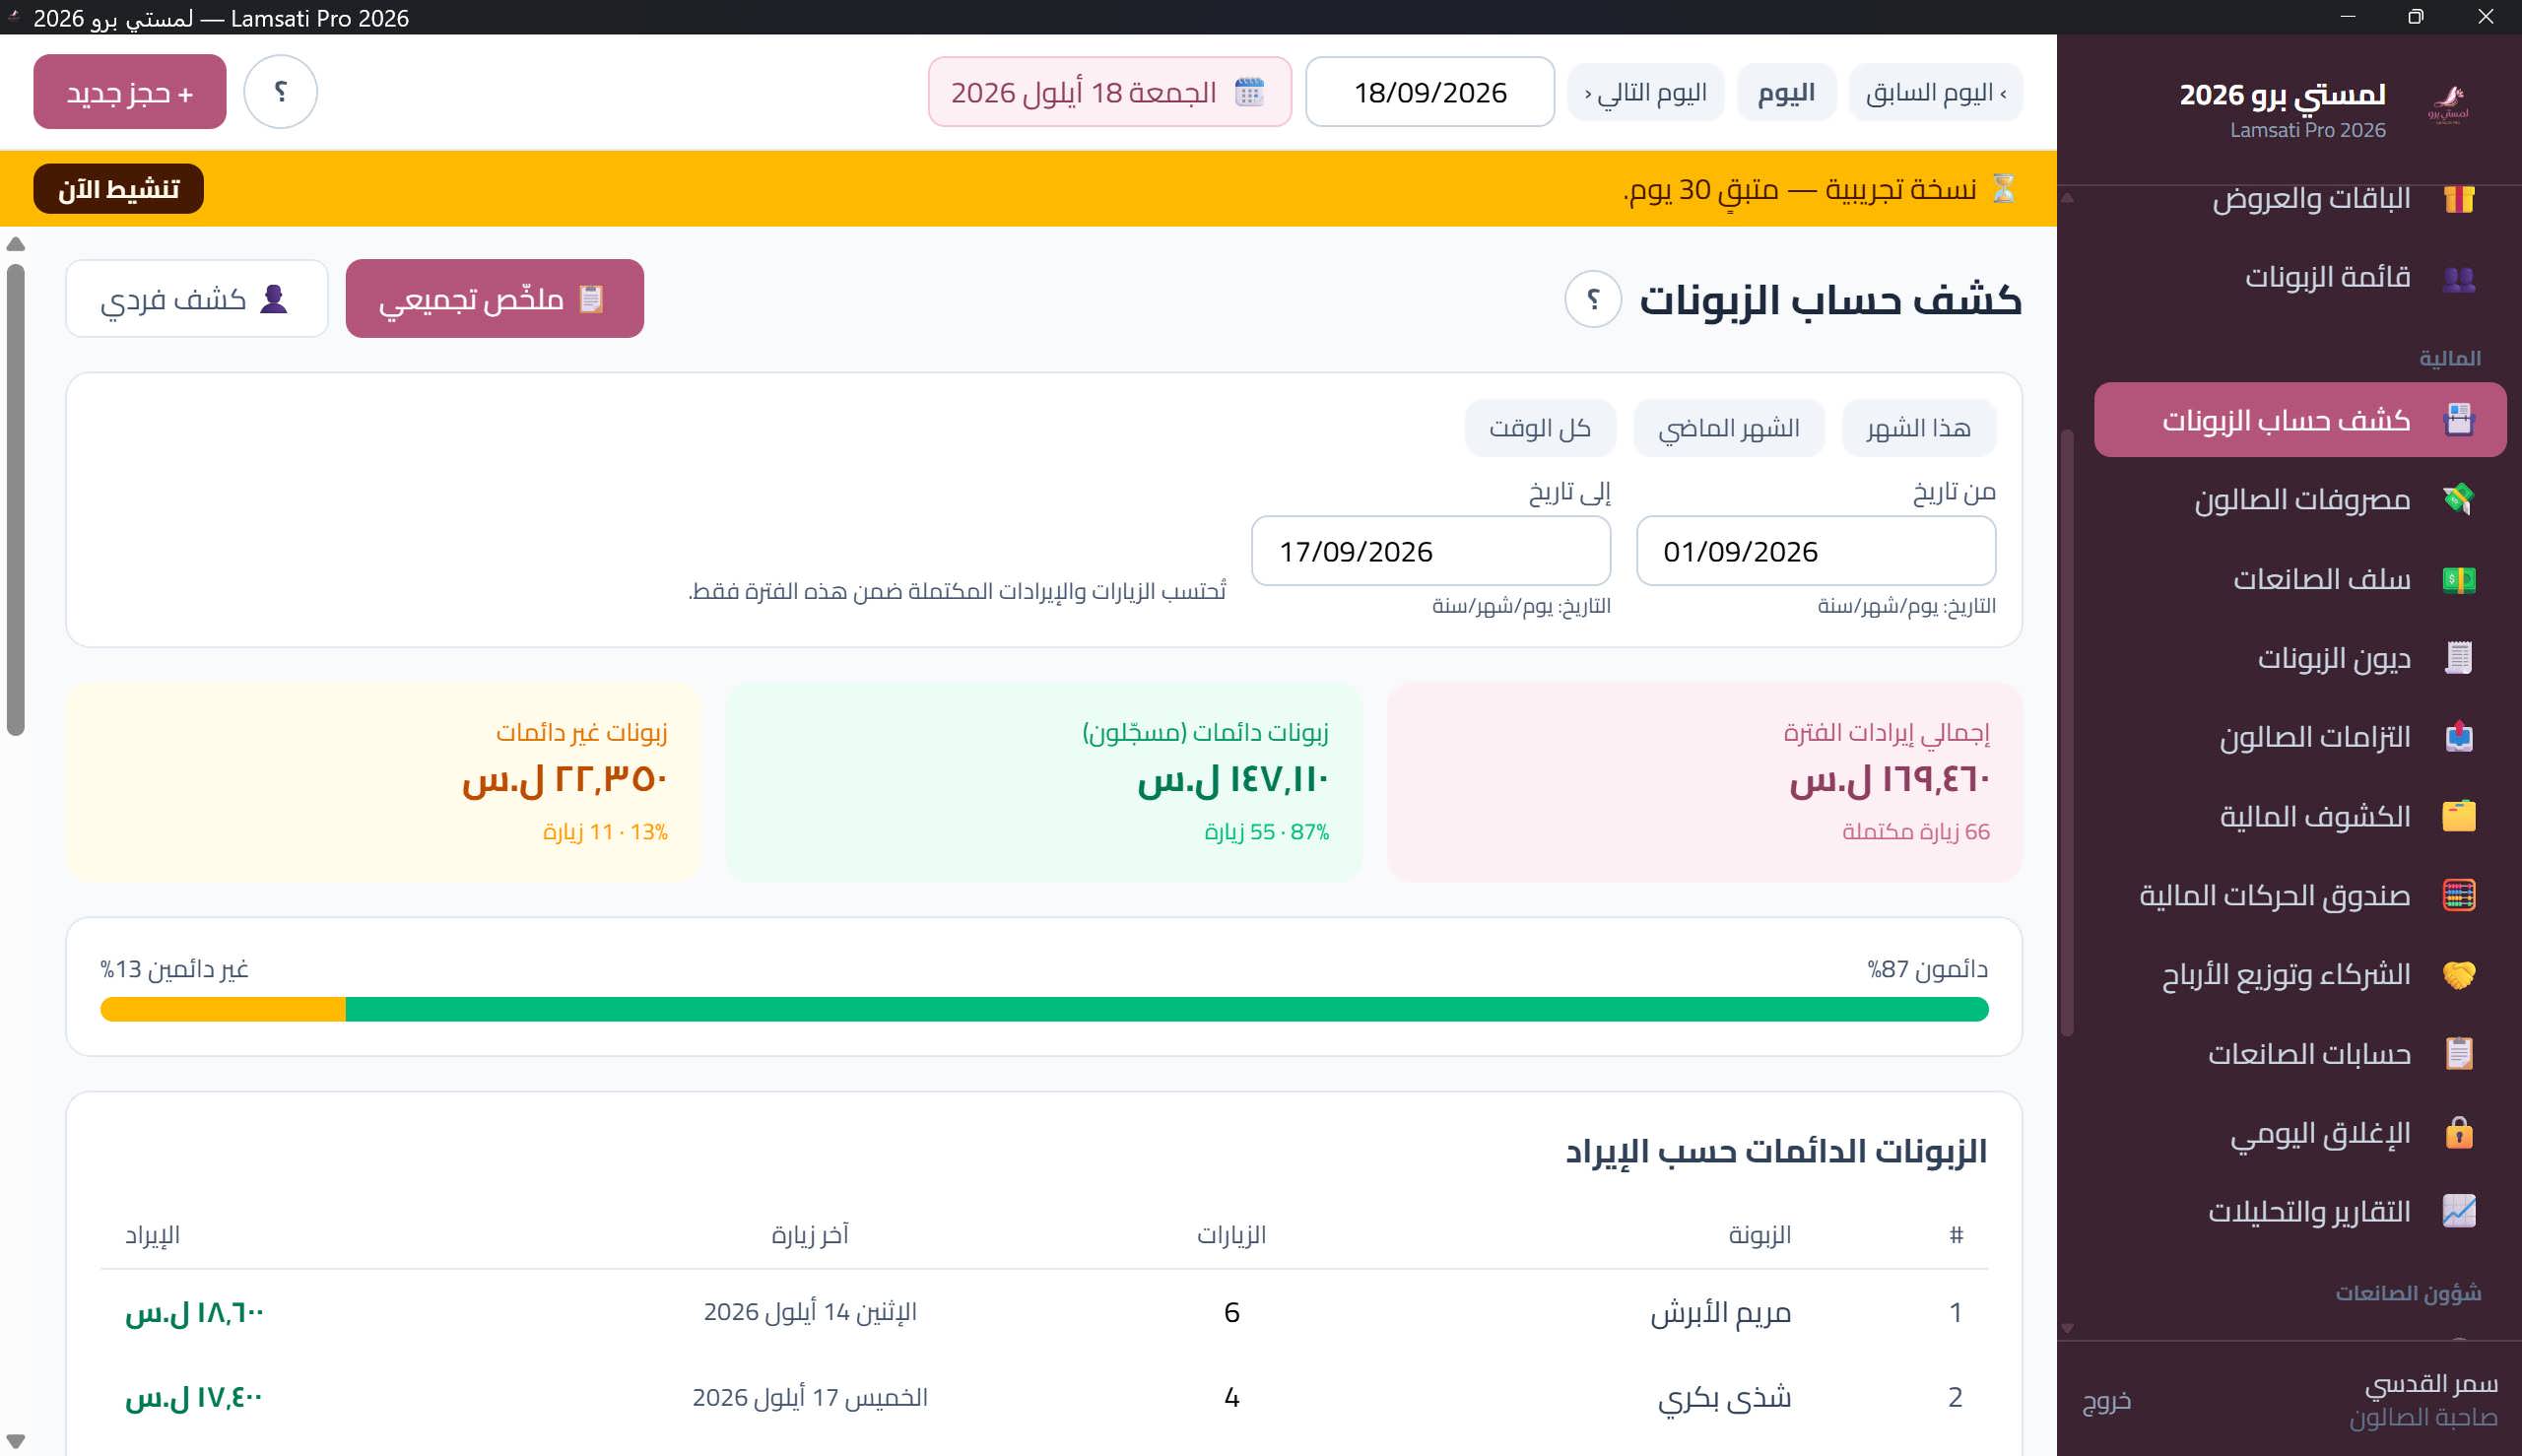The width and height of the screenshot is (2522, 1456).
Task: Select كل الوقت period filter
Action: click(x=1540, y=428)
